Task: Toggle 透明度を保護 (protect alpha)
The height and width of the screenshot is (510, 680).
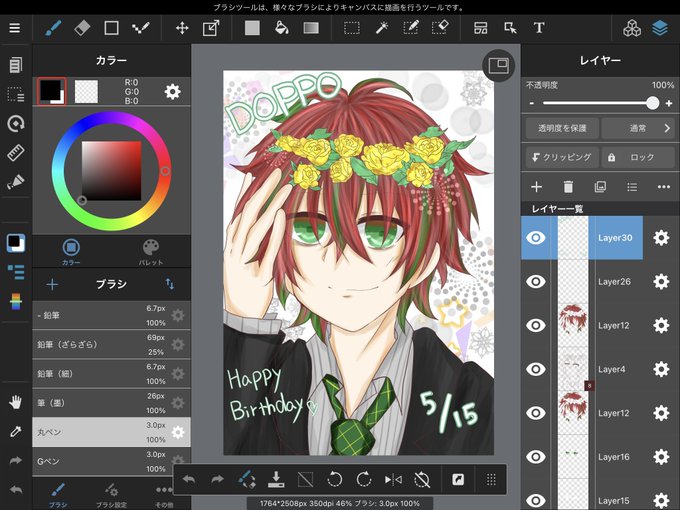Action: click(x=562, y=128)
